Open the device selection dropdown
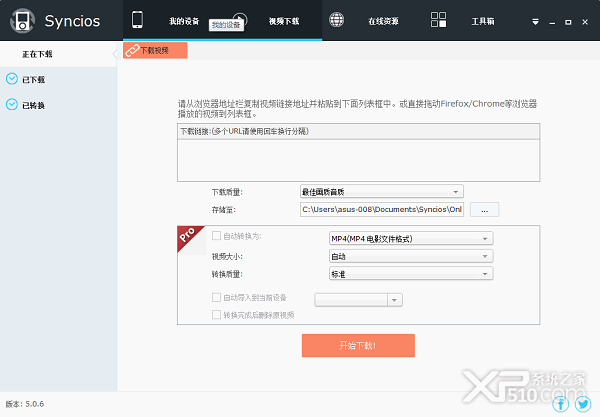The image size is (600, 417). point(358,300)
